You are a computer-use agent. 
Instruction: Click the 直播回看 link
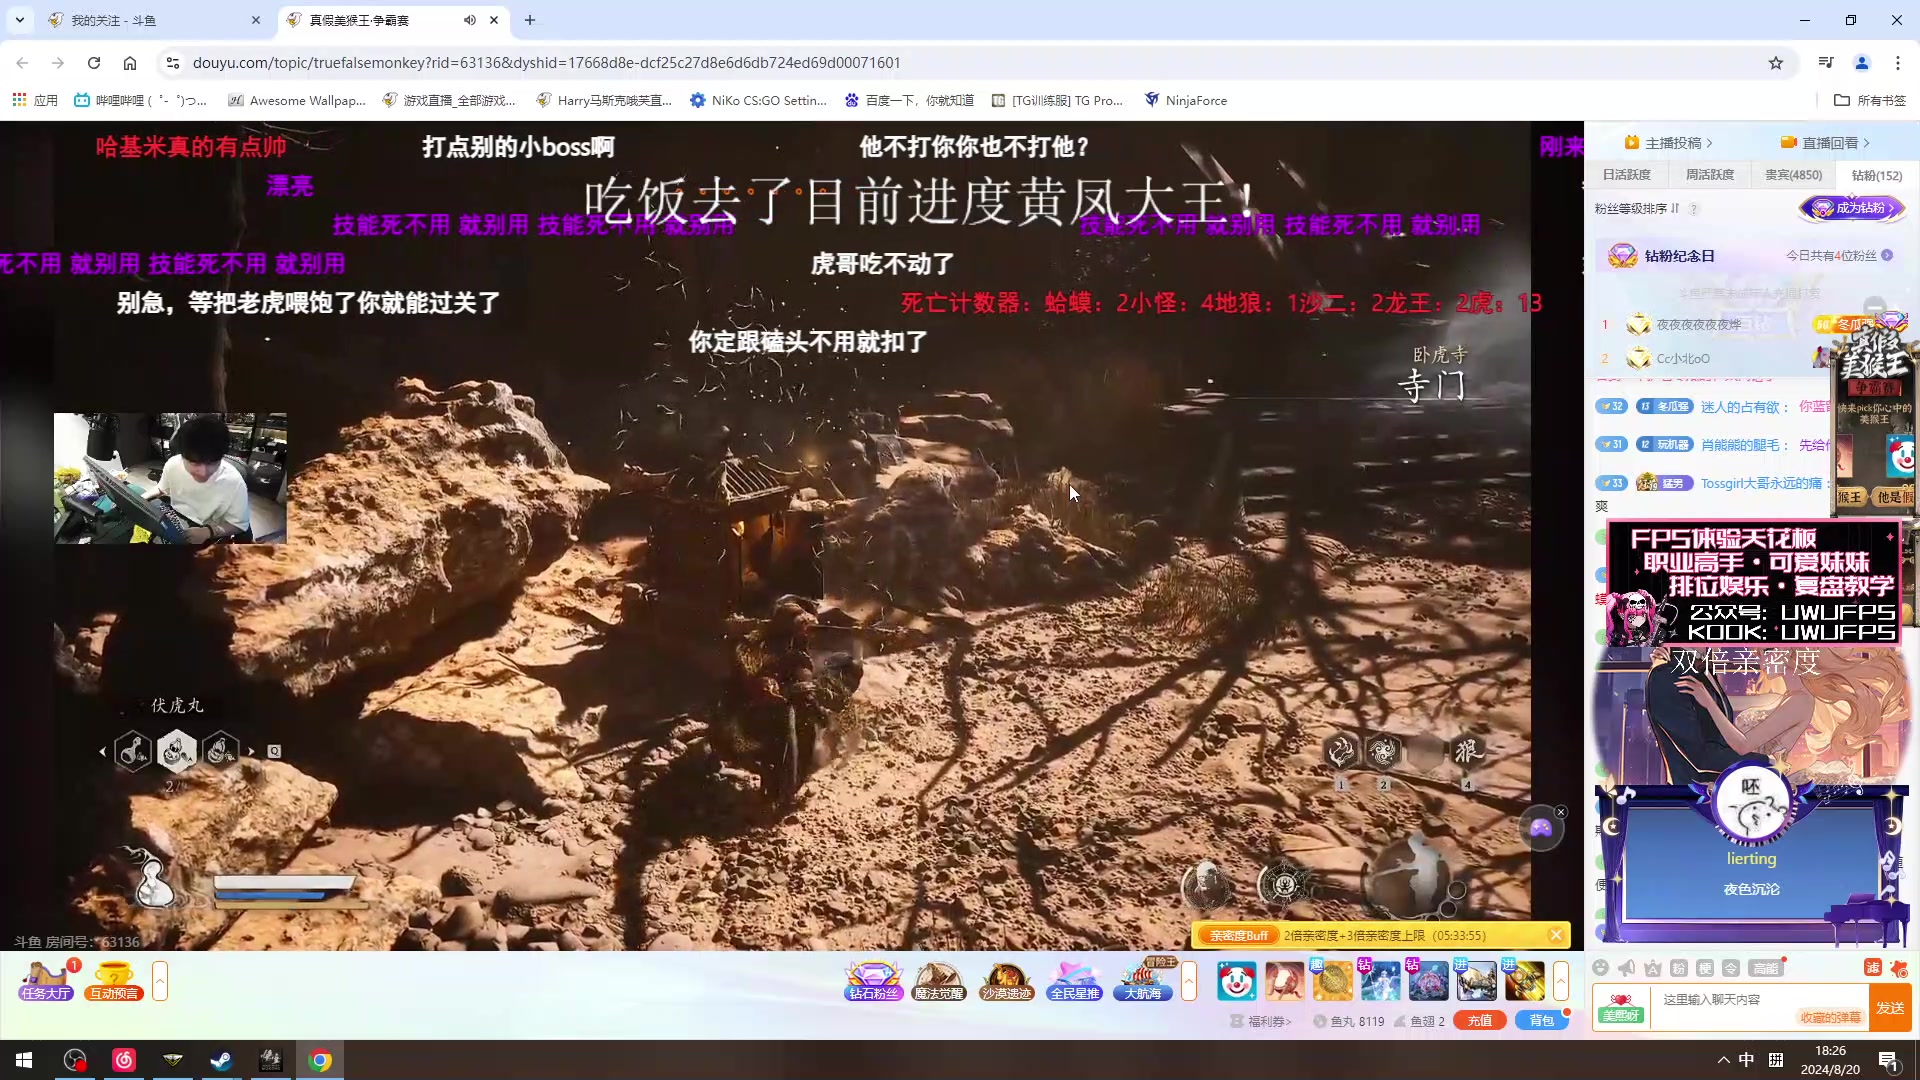(1825, 143)
